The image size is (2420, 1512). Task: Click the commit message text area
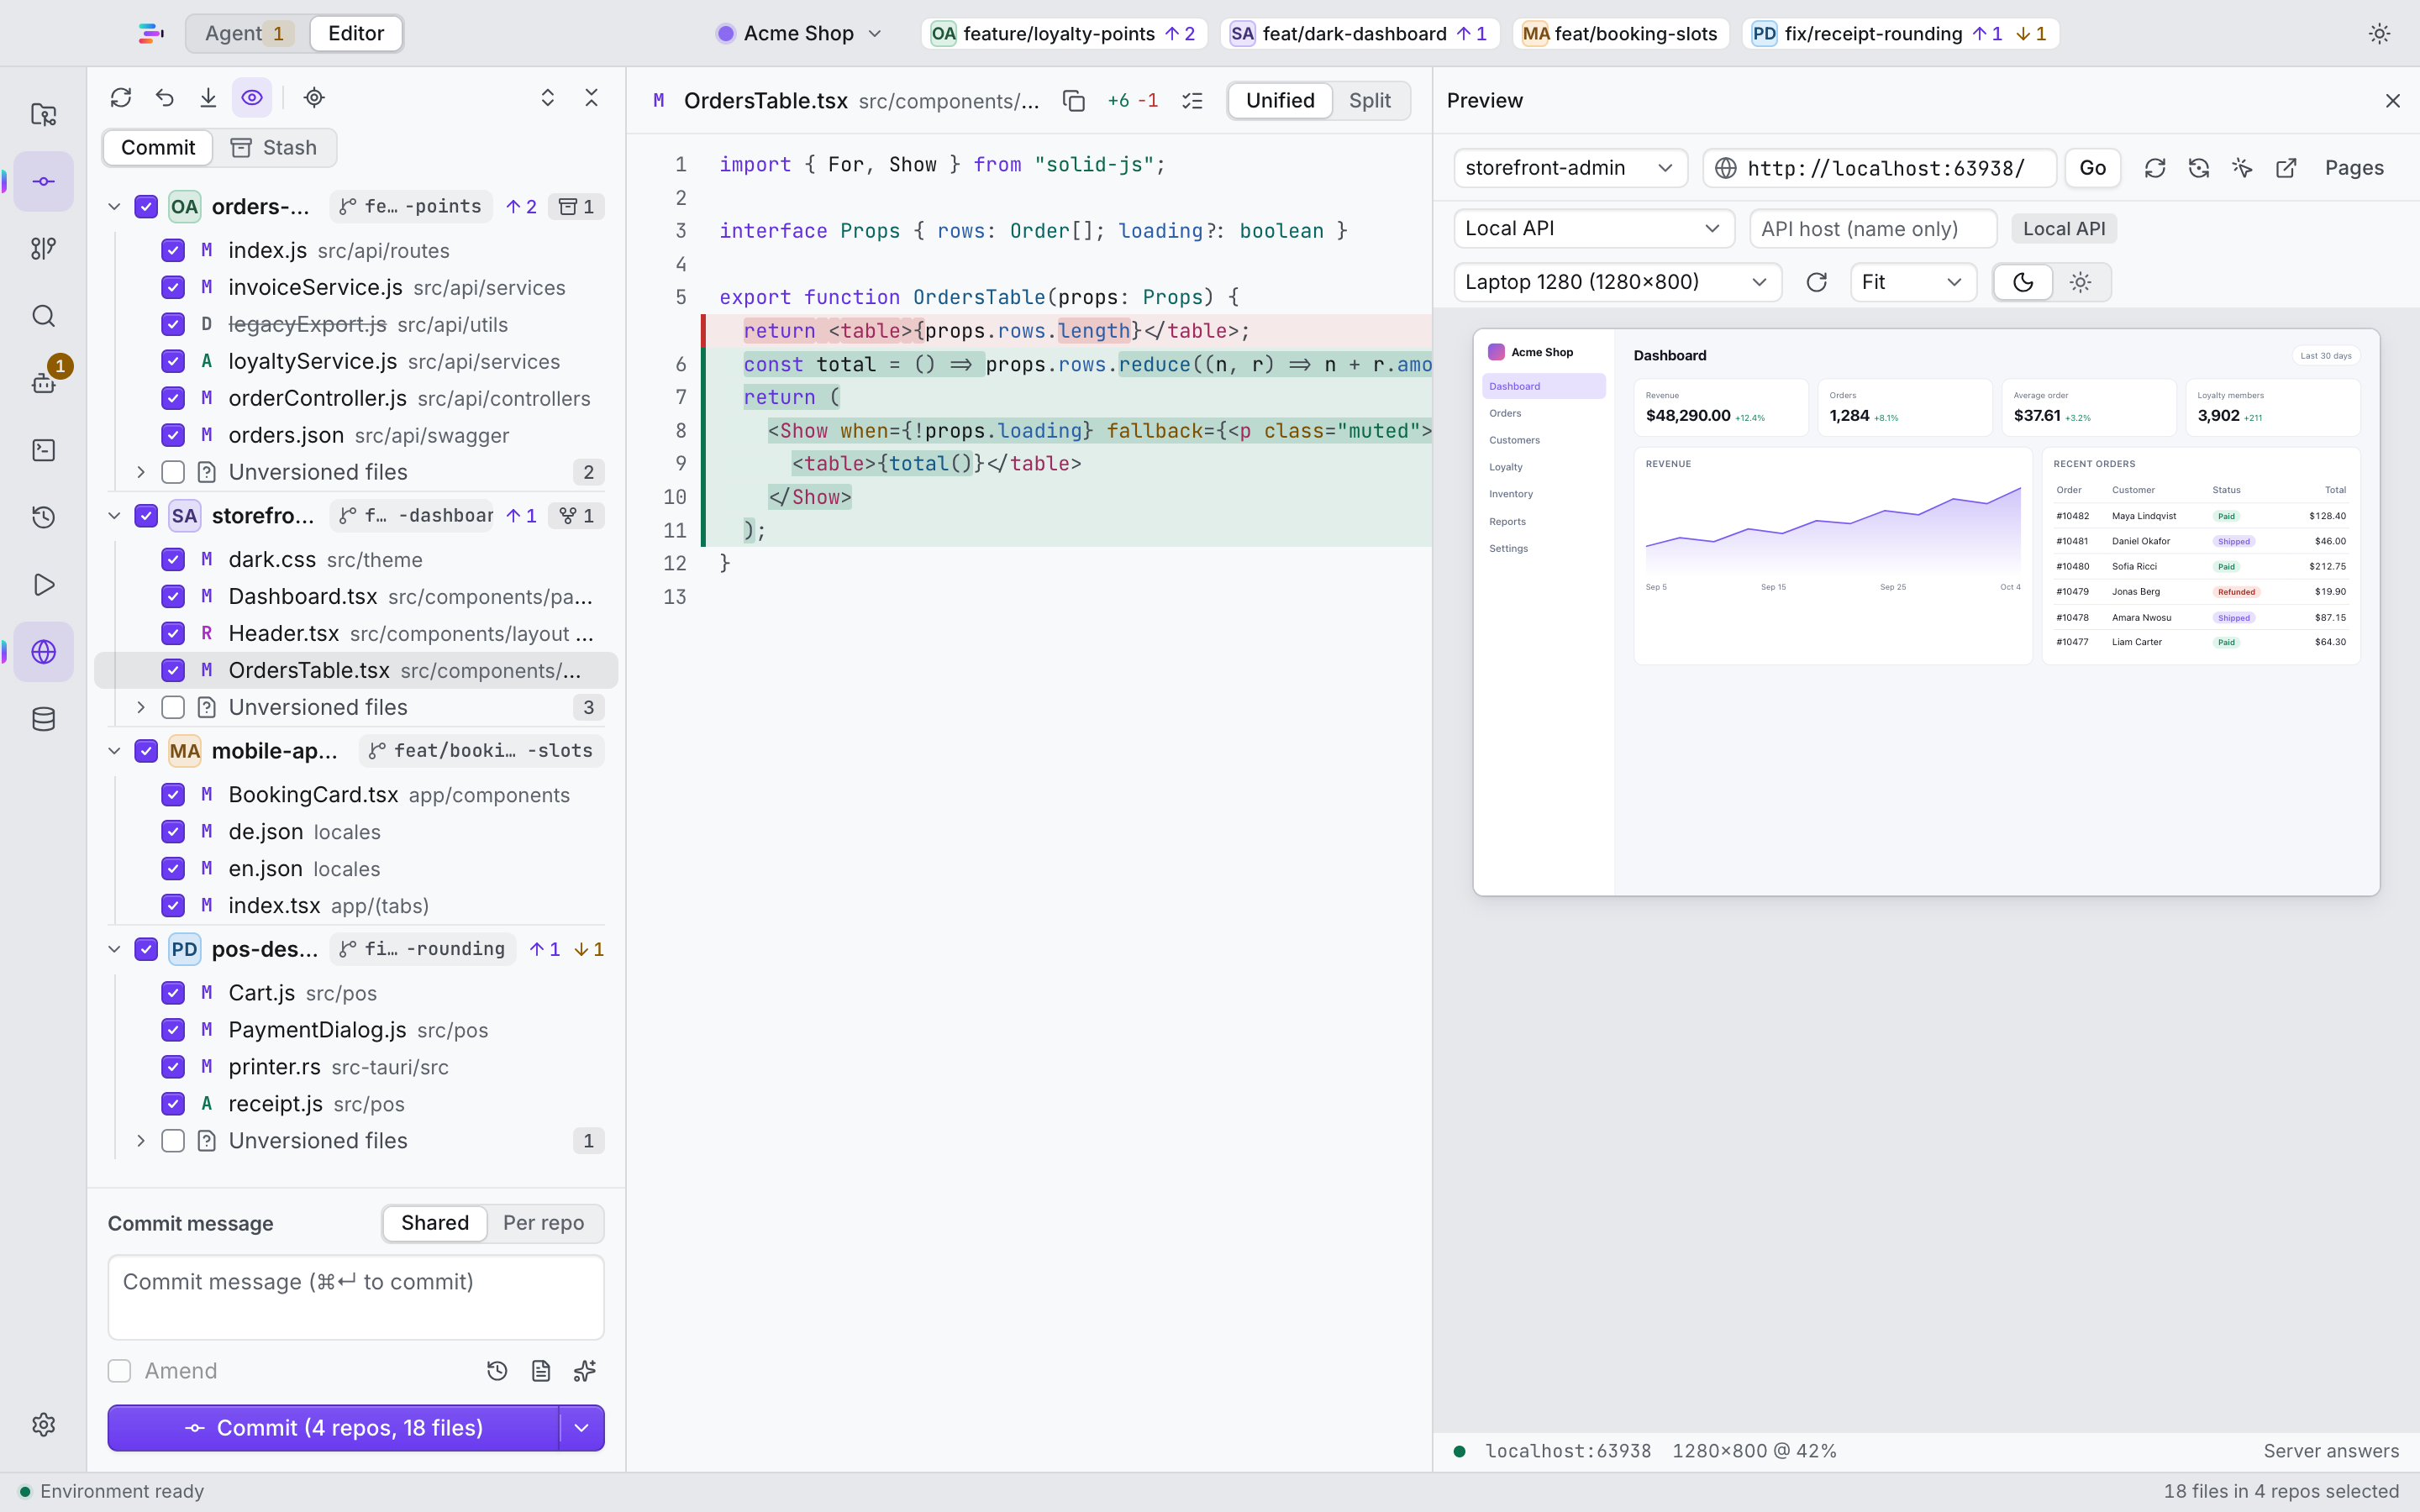[x=356, y=1298]
